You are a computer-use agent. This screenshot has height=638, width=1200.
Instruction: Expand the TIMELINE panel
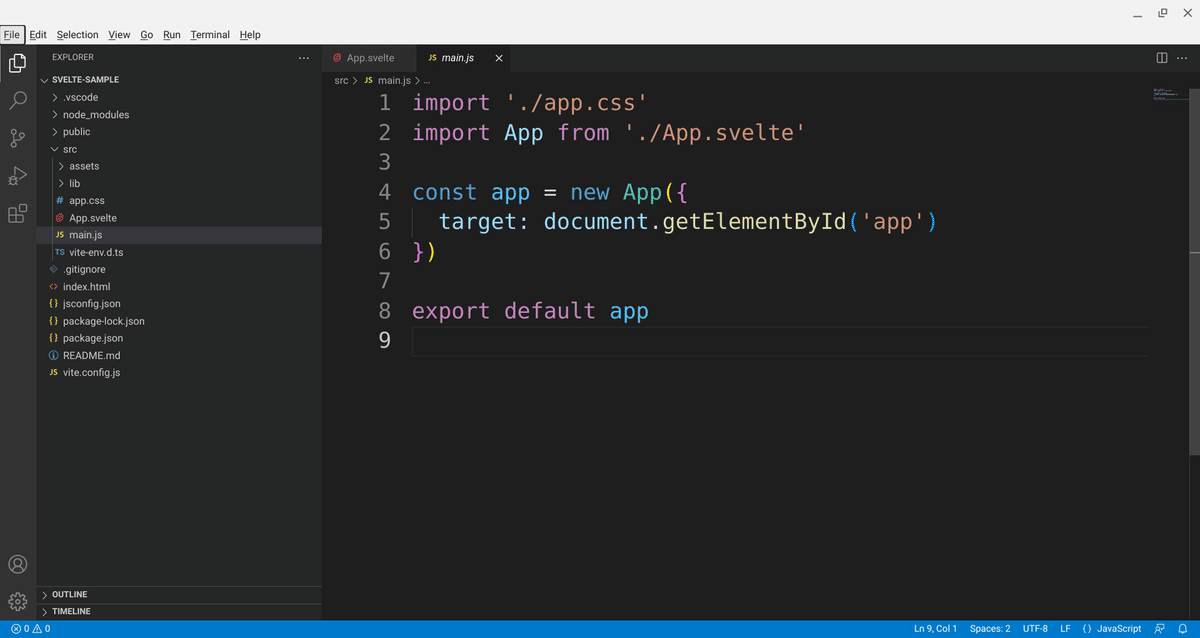tap(179, 611)
